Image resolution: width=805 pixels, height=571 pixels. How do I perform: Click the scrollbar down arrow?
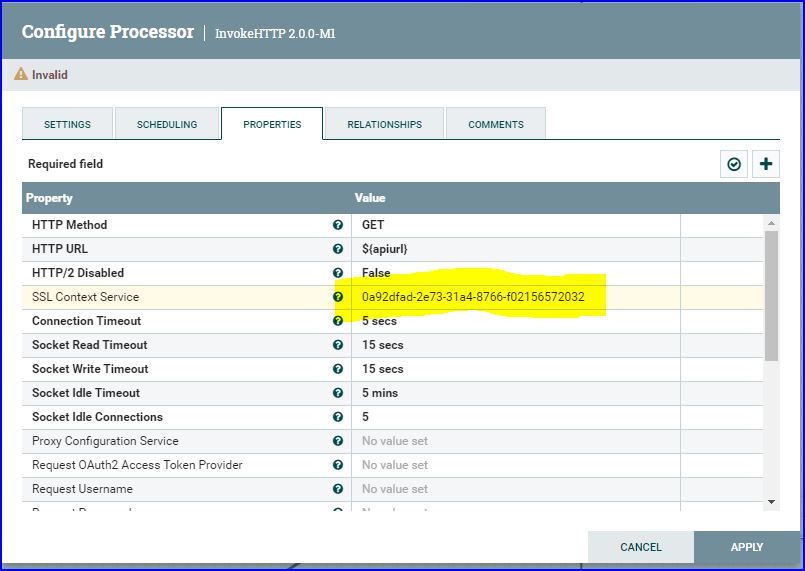point(771,502)
